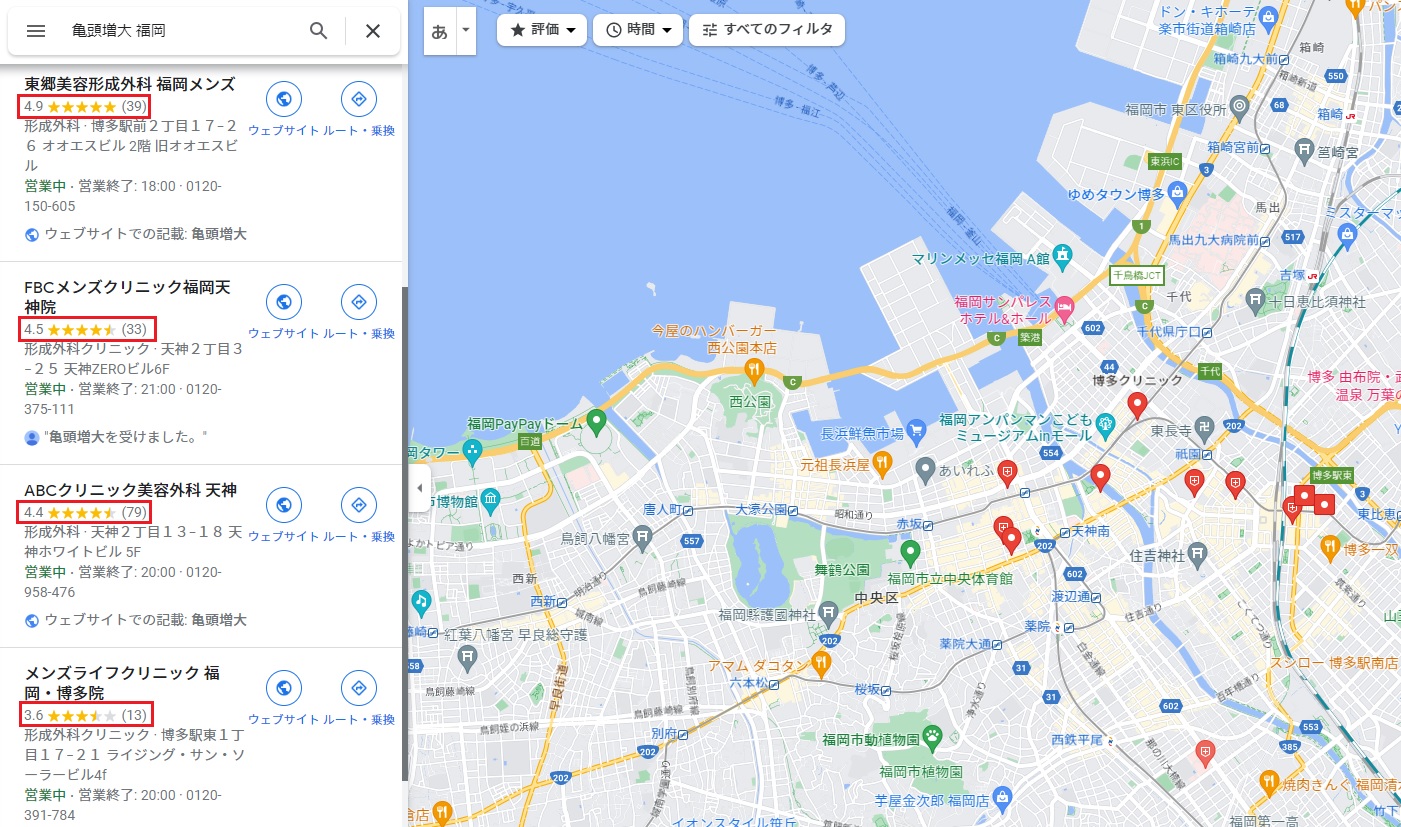
Task: Click the あいれふ map marker
Action: pyautogui.click(x=926, y=468)
